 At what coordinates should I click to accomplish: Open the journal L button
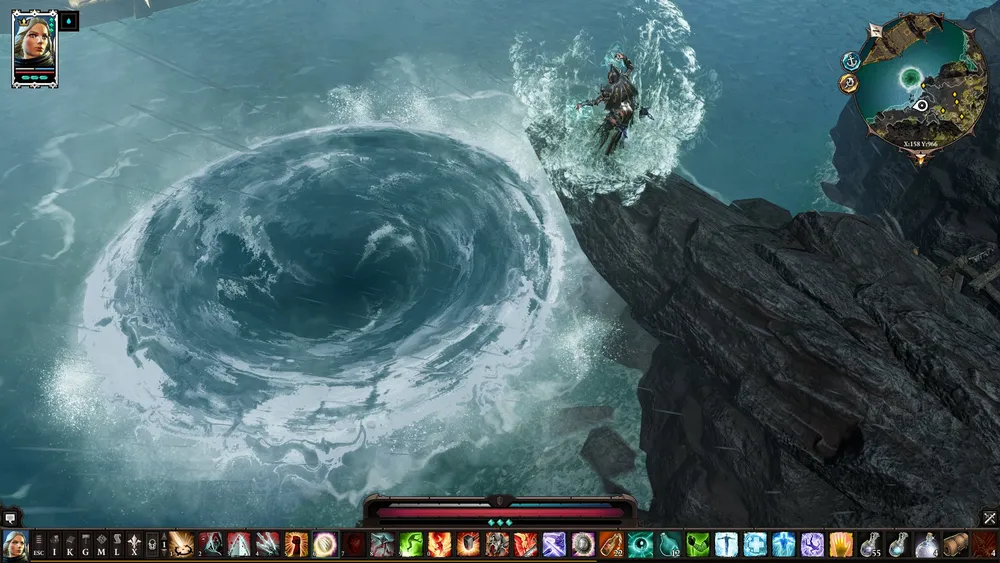(117, 545)
